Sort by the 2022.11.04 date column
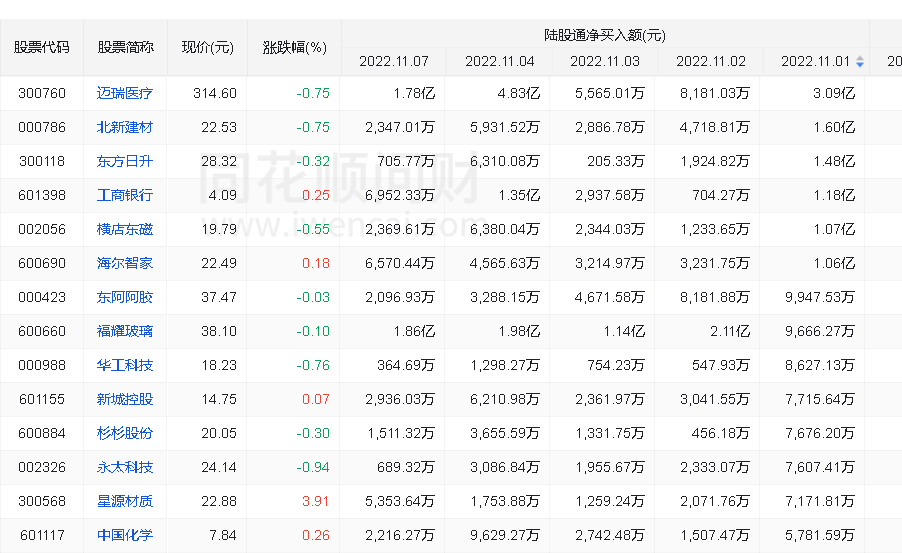This screenshot has width=902, height=553. click(x=500, y=62)
